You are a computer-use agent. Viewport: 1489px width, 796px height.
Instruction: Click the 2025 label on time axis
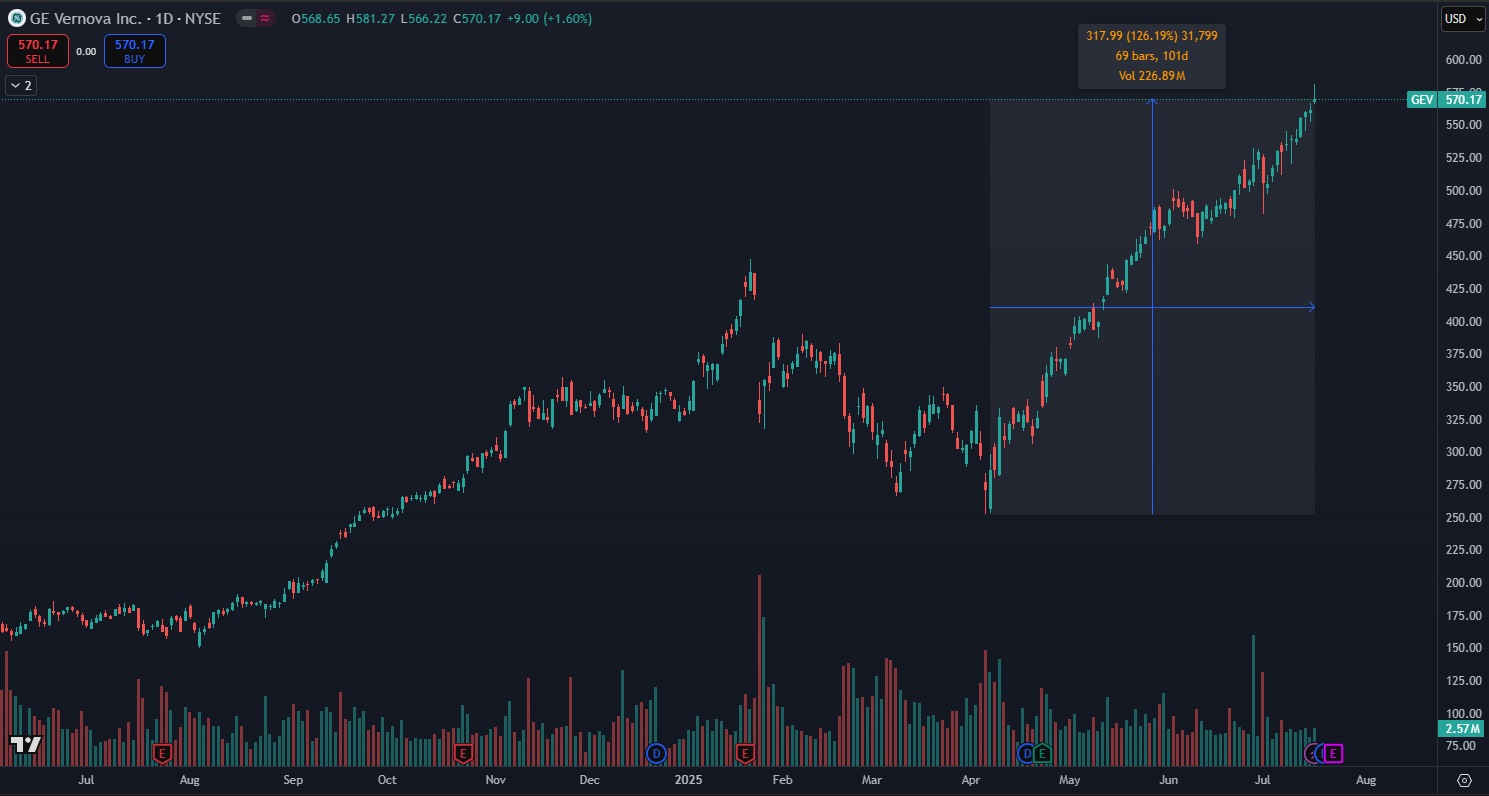(x=690, y=779)
